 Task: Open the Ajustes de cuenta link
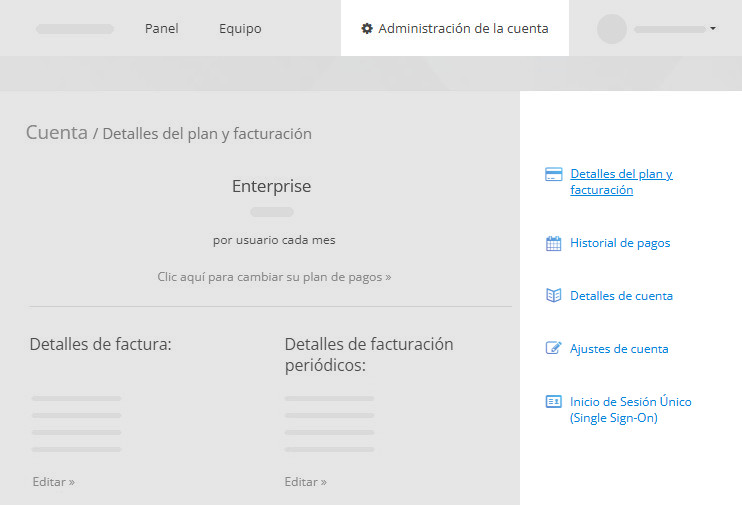pos(619,349)
